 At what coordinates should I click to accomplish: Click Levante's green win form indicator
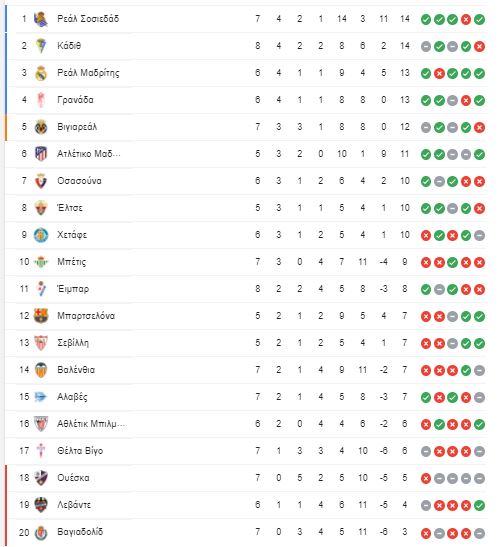(x=479, y=505)
